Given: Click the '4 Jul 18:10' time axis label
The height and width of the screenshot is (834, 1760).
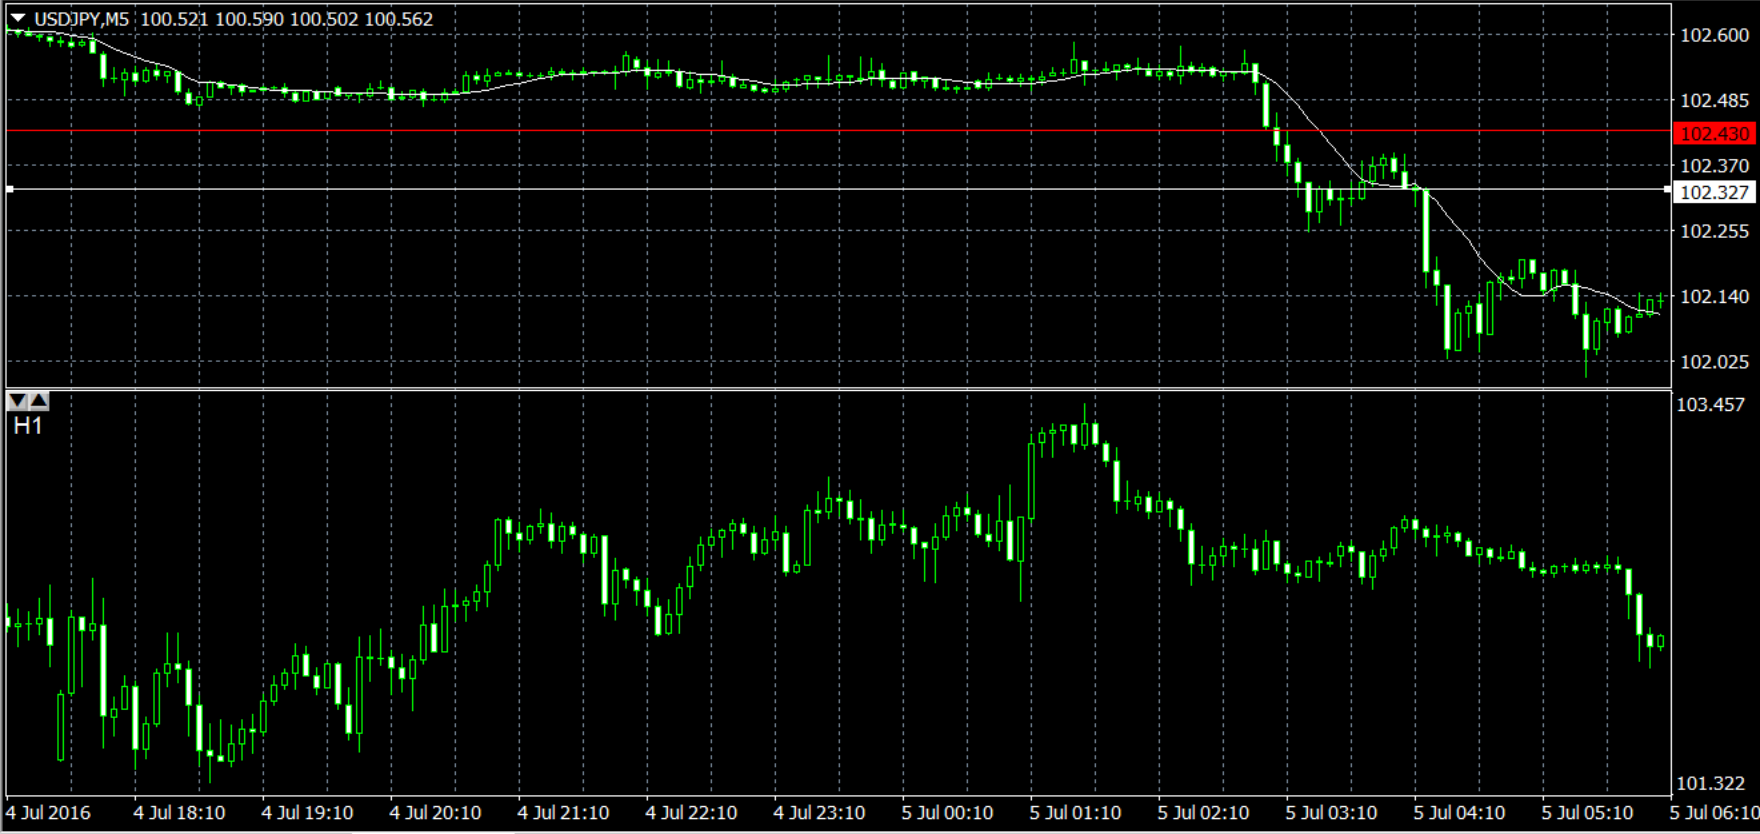Looking at the screenshot, I should tap(179, 813).
